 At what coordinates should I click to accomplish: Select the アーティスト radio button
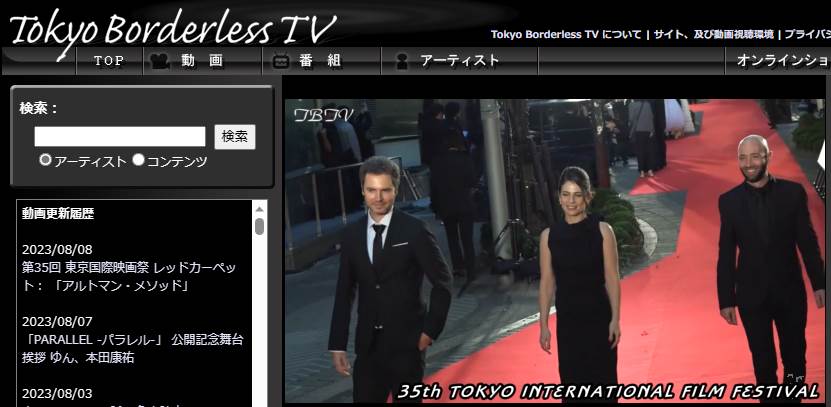coord(46,160)
